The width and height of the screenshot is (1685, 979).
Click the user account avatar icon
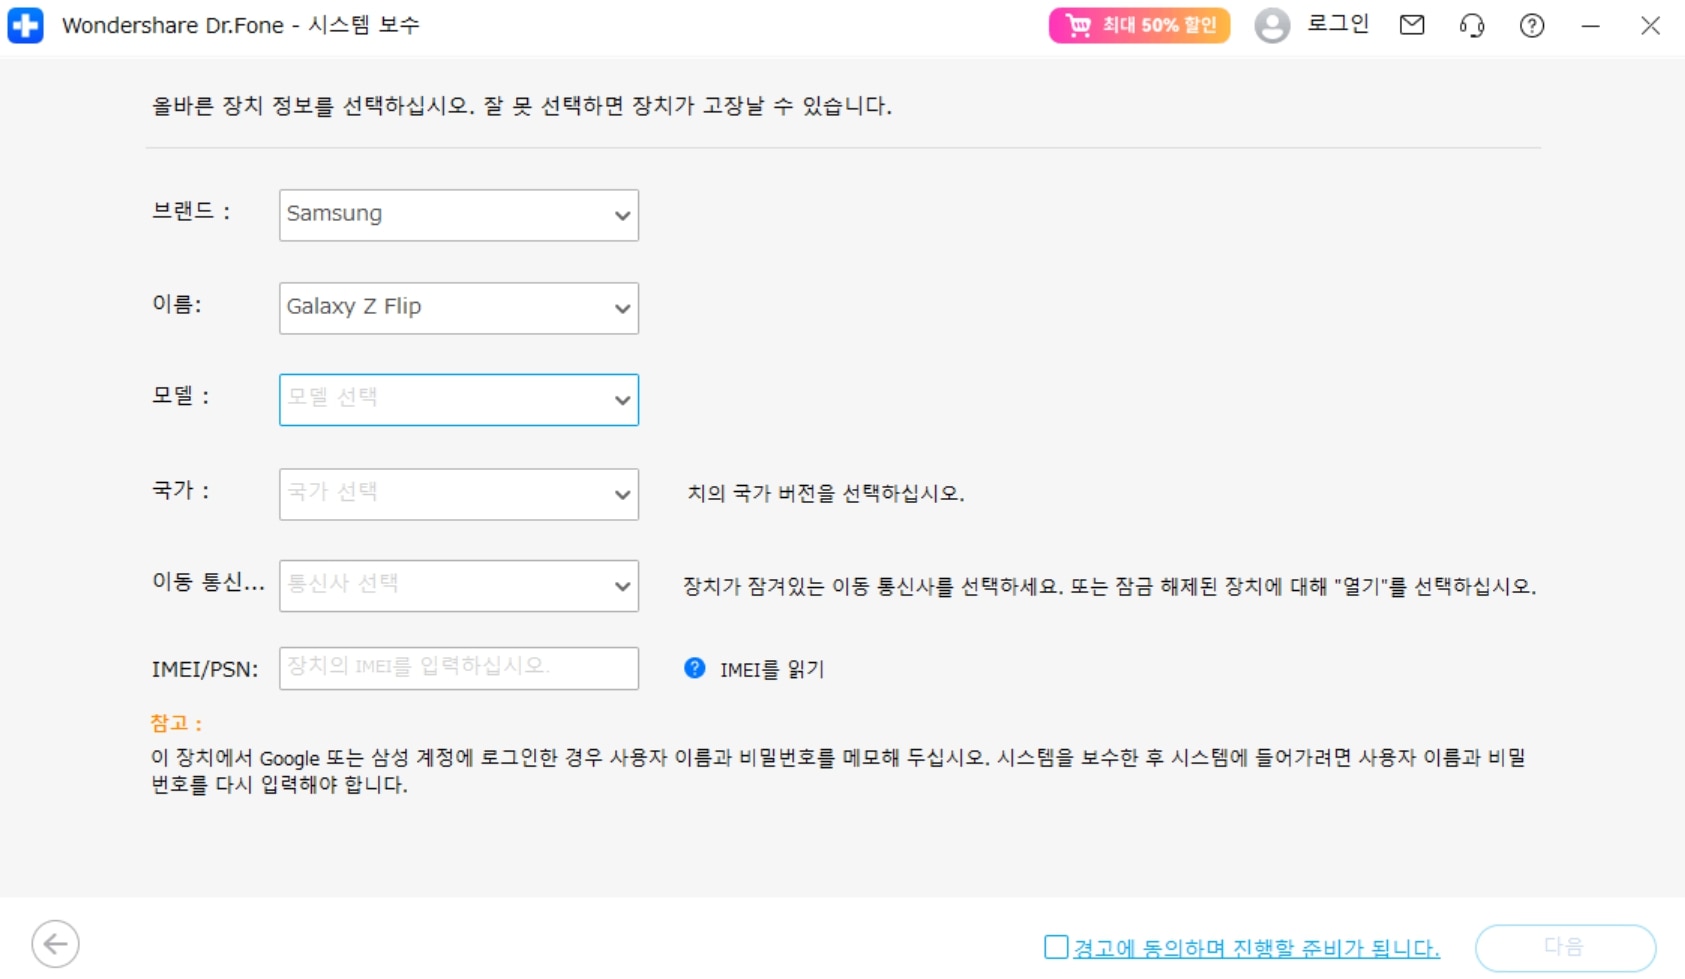coord(1272,25)
